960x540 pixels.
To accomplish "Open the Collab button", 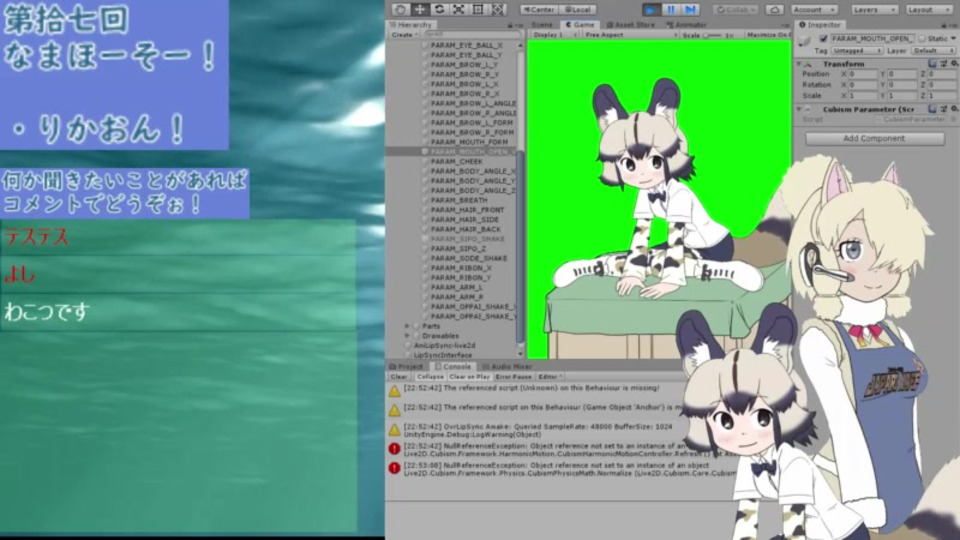I will click(736, 10).
